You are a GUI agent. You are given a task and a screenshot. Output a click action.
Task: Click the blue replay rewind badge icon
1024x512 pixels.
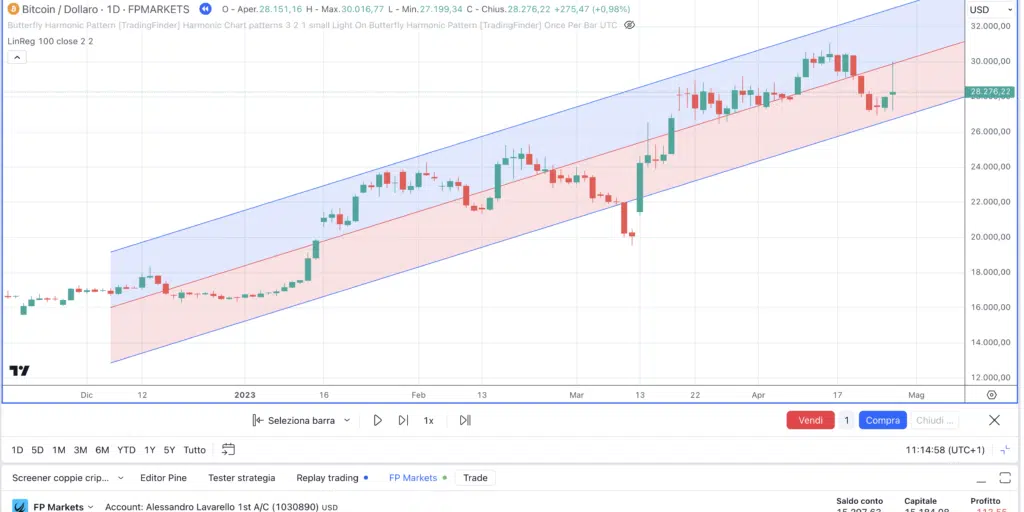[x=205, y=9]
